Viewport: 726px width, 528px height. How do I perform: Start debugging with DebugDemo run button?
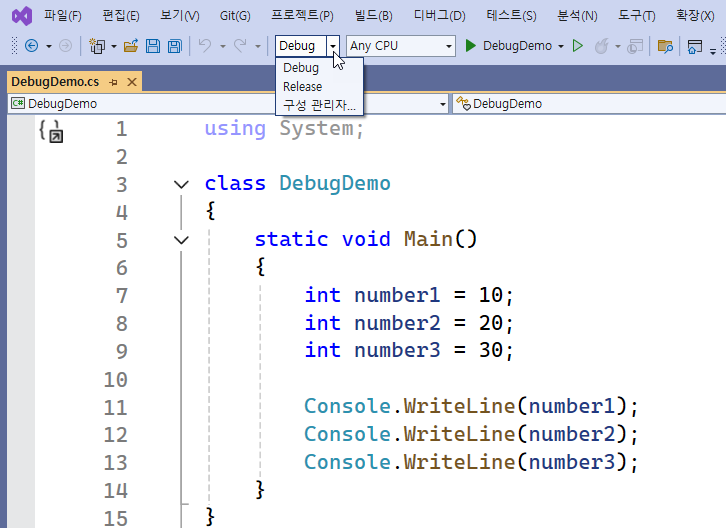(x=514, y=46)
